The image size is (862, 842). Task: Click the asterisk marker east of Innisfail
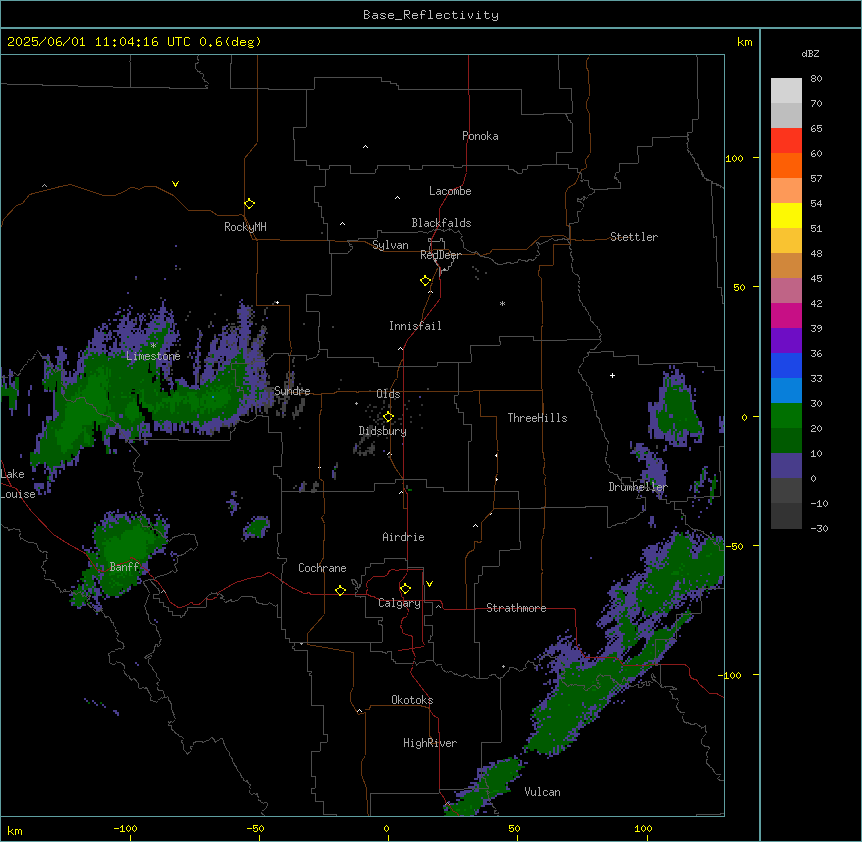502,303
